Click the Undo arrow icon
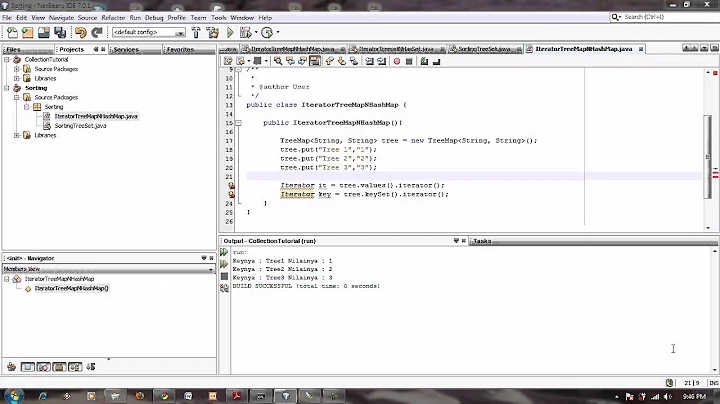The height and width of the screenshot is (404, 720). point(81,33)
